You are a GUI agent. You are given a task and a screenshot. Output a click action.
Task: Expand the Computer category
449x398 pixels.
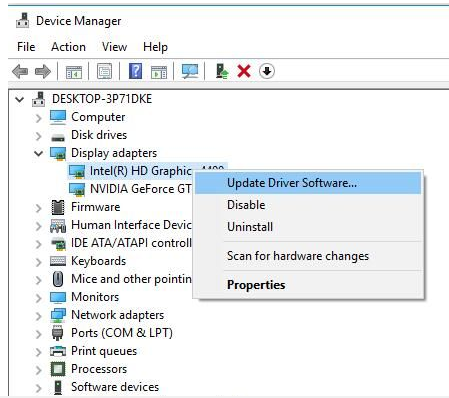tap(39, 118)
